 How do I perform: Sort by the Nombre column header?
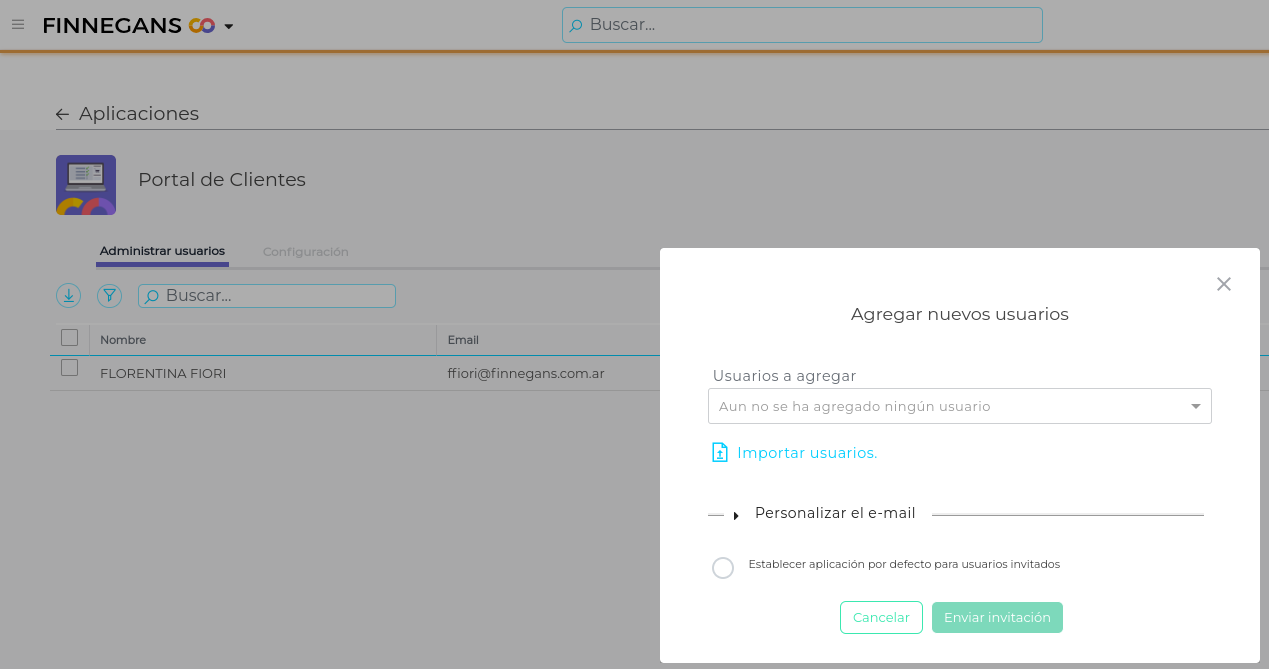(x=123, y=340)
